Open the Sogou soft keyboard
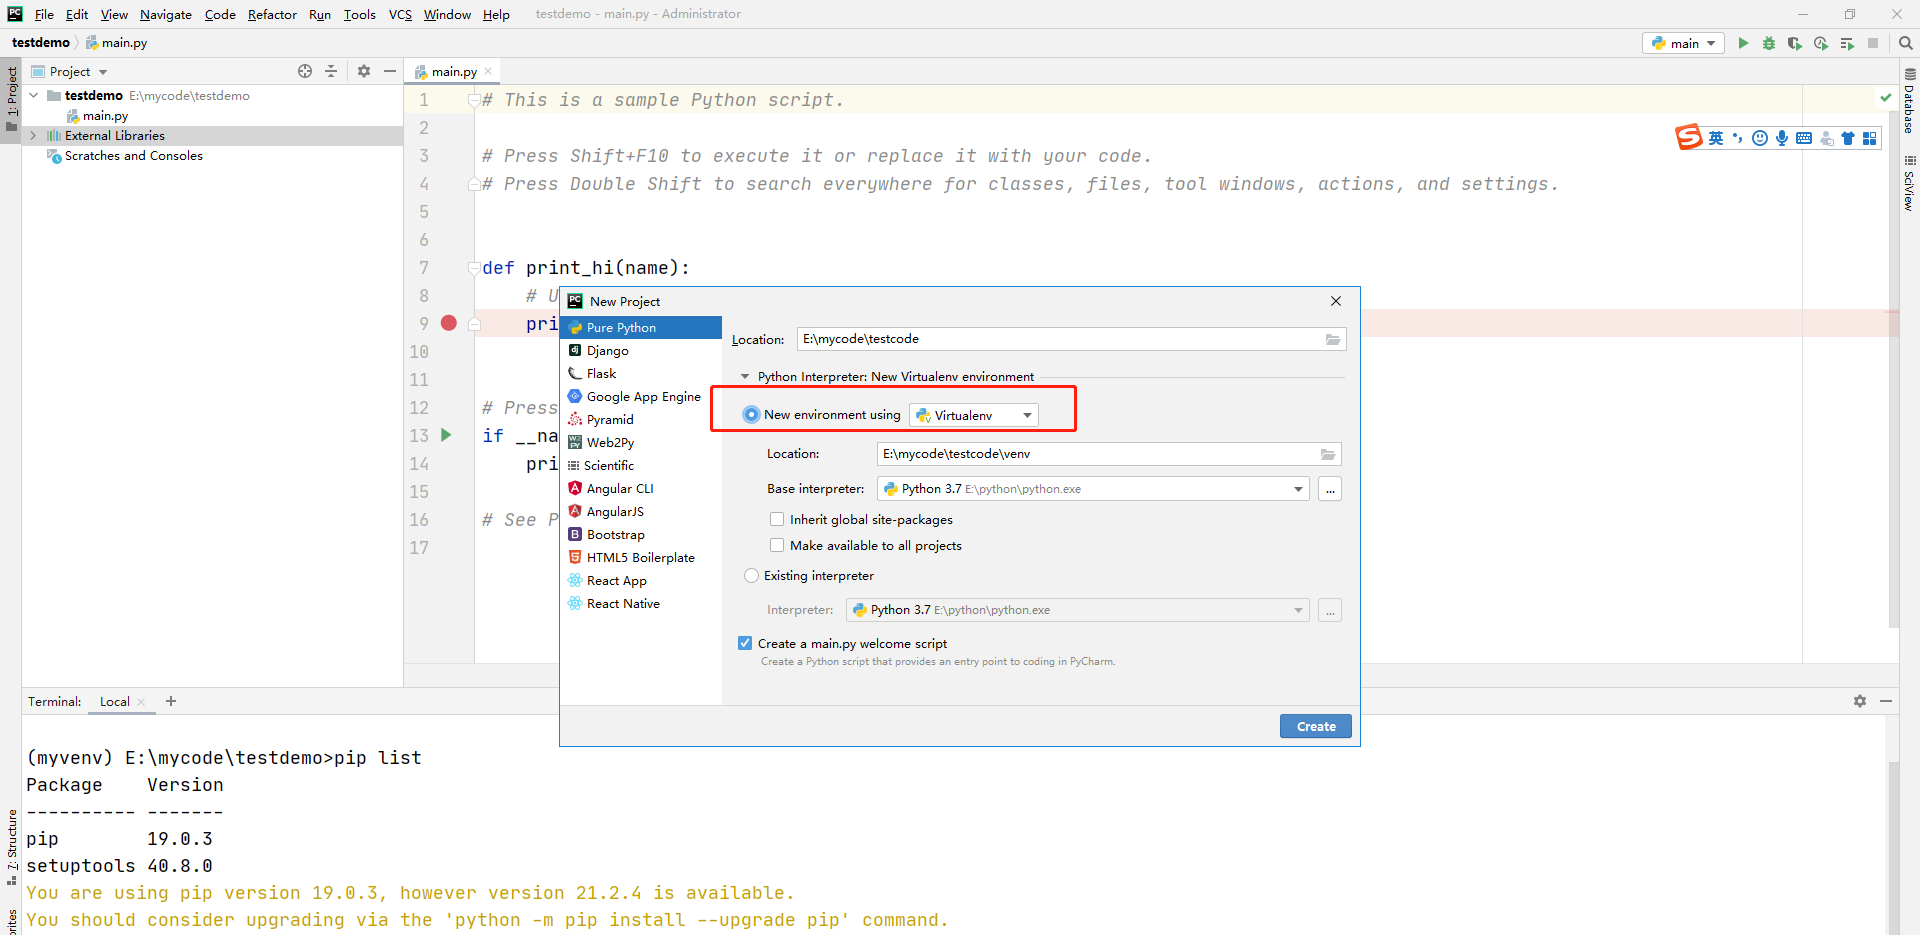The width and height of the screenshot is (1920, 935). click(1804, 138)
